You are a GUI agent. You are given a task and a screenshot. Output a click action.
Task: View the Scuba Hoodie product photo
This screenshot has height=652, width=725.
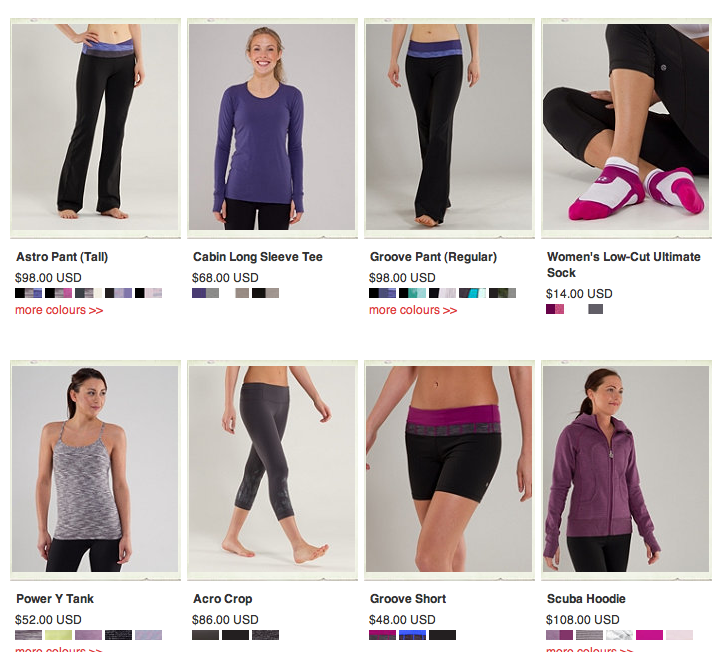[626, 469]
